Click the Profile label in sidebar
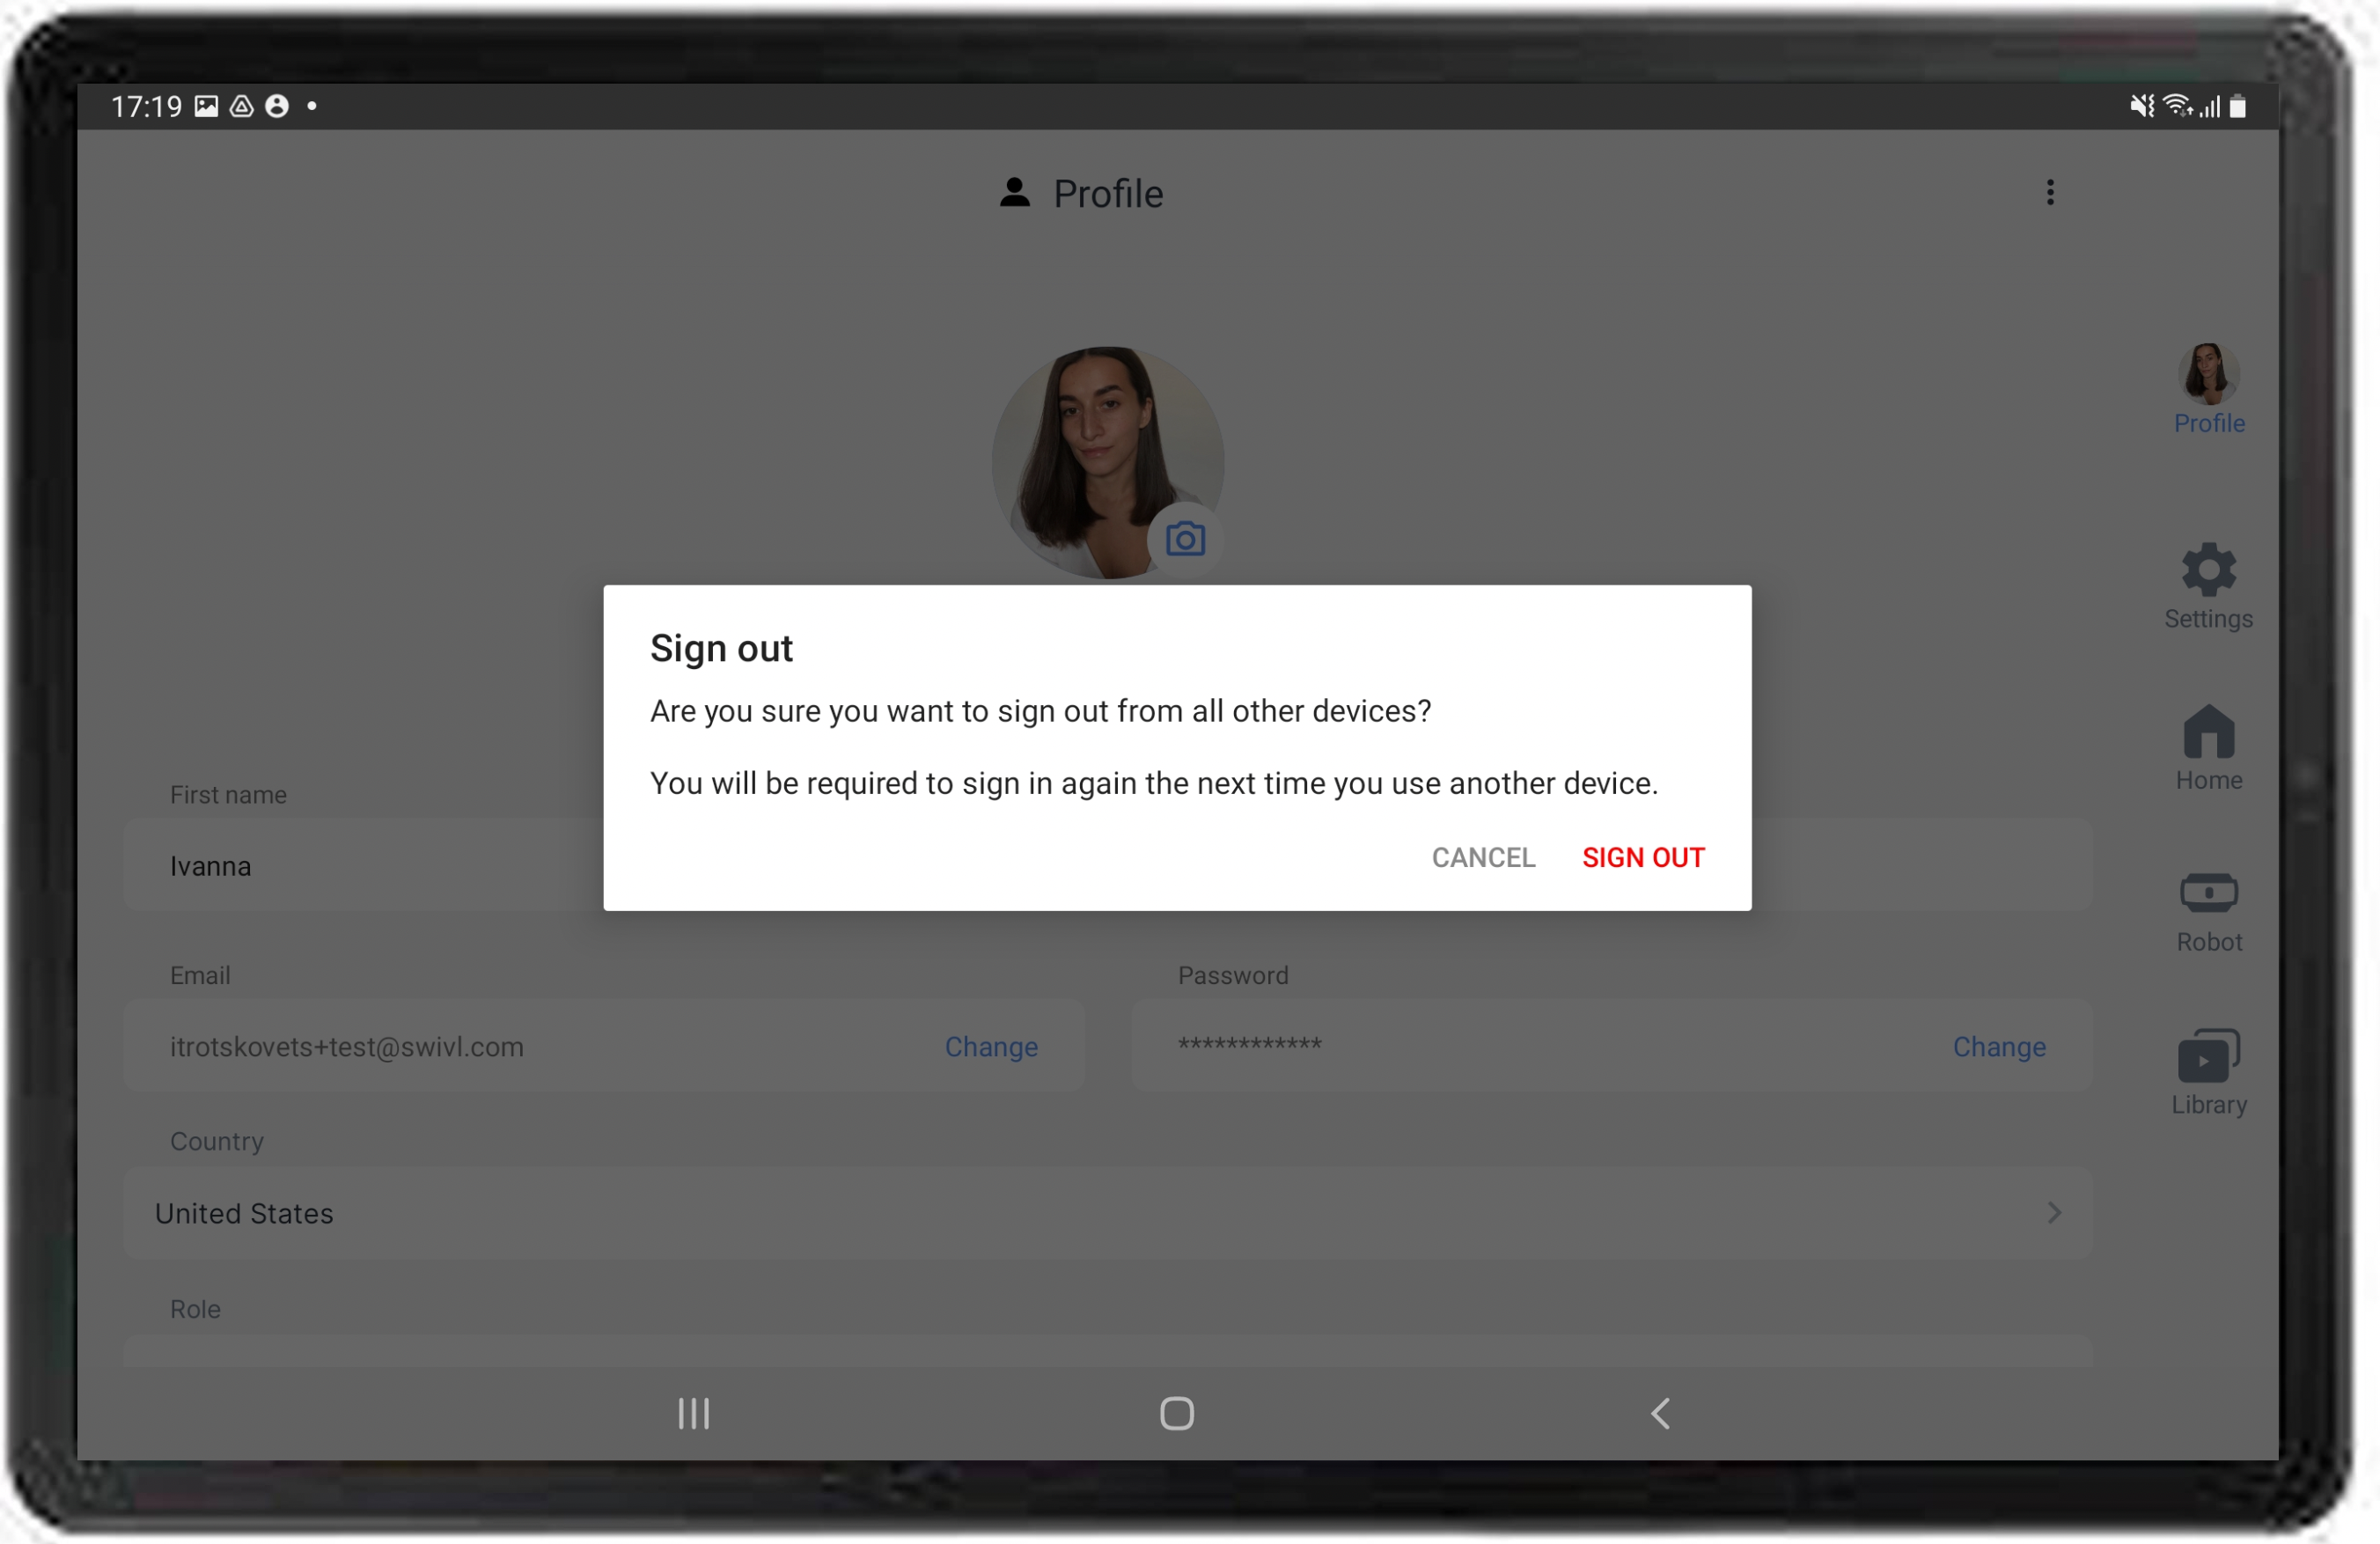This screenshot has width=2380, height=1544. [x=2208, y=422]
